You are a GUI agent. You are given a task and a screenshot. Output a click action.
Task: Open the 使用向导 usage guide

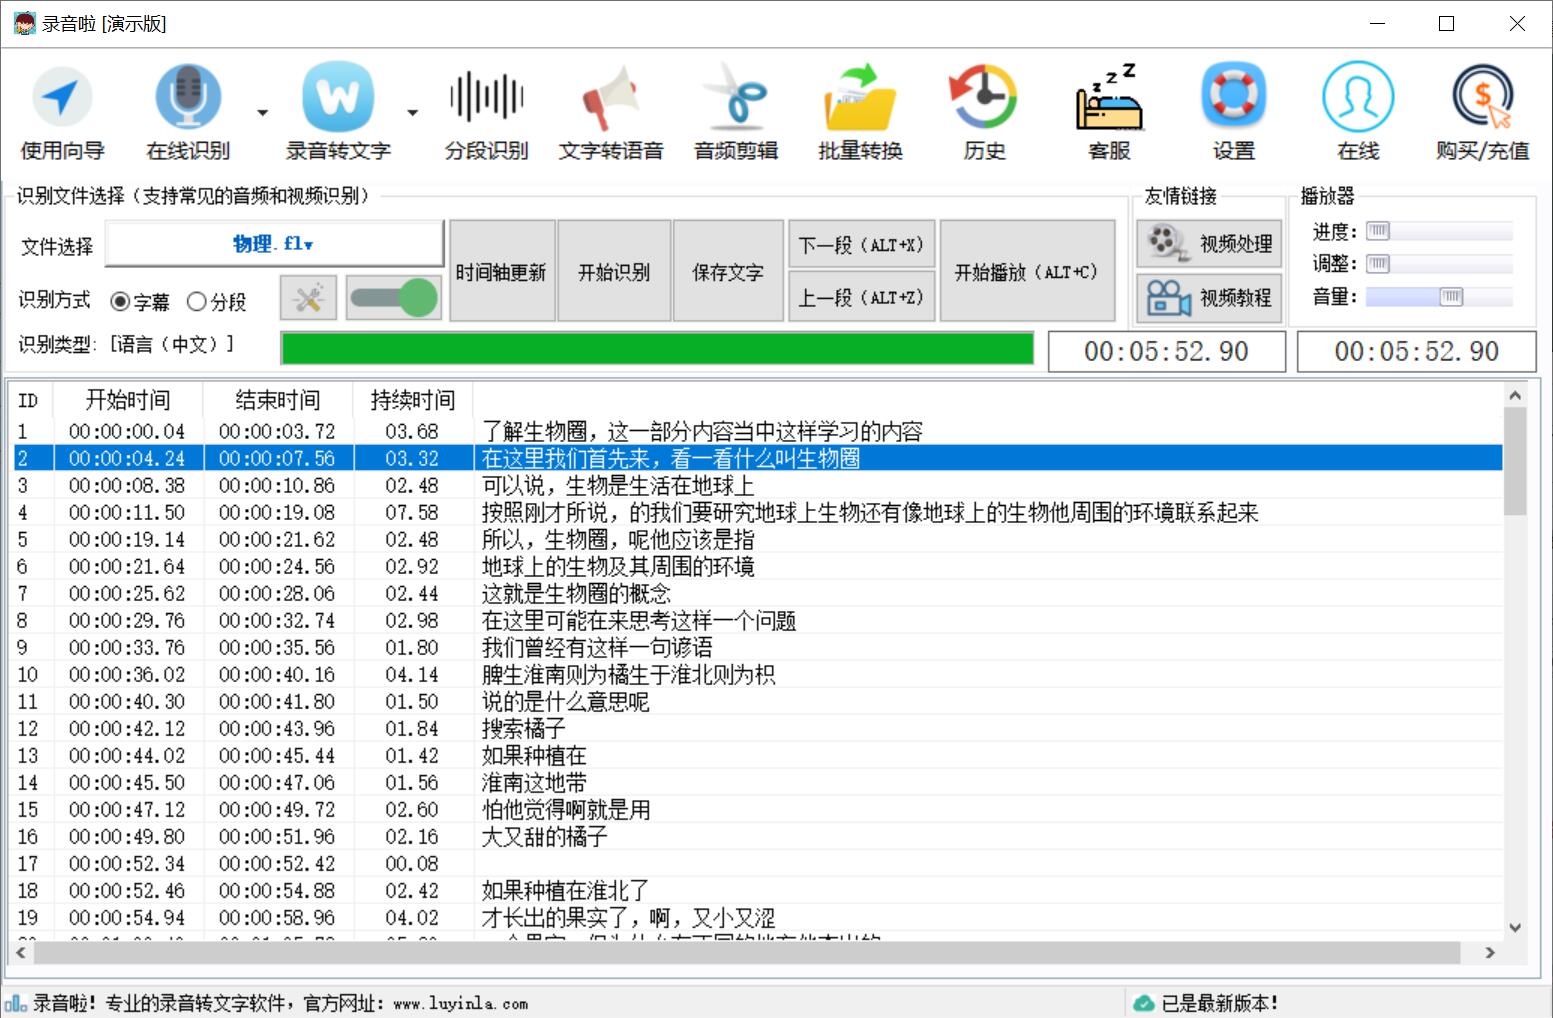tap(62, 112)
